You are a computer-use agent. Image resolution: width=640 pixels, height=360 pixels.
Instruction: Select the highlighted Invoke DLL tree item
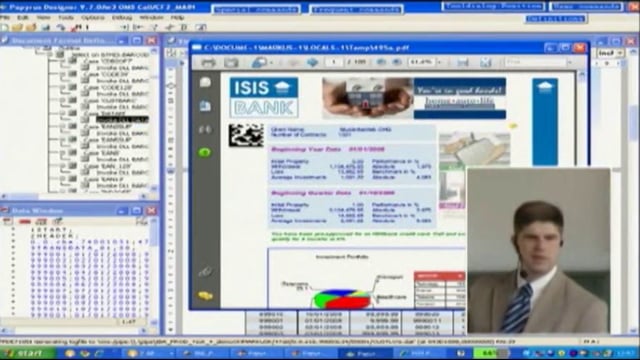click(122, 120)
